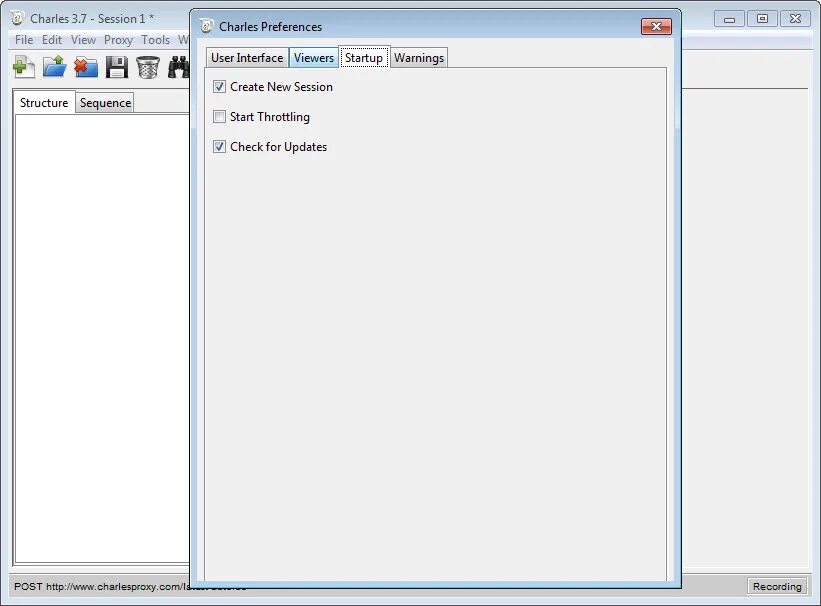The height and width of the screenshot is (606, 821).
Task: Switch to the Structure tab in the main window
Action: pos(44,103)
